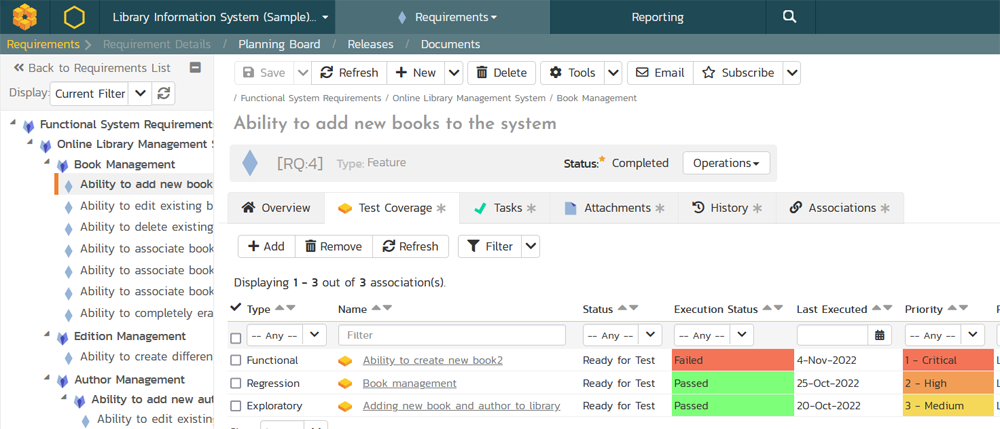This screenshot has width=1000, height=429.
Task: Collapse the Book Management tree node
Action: click(47, 164)
